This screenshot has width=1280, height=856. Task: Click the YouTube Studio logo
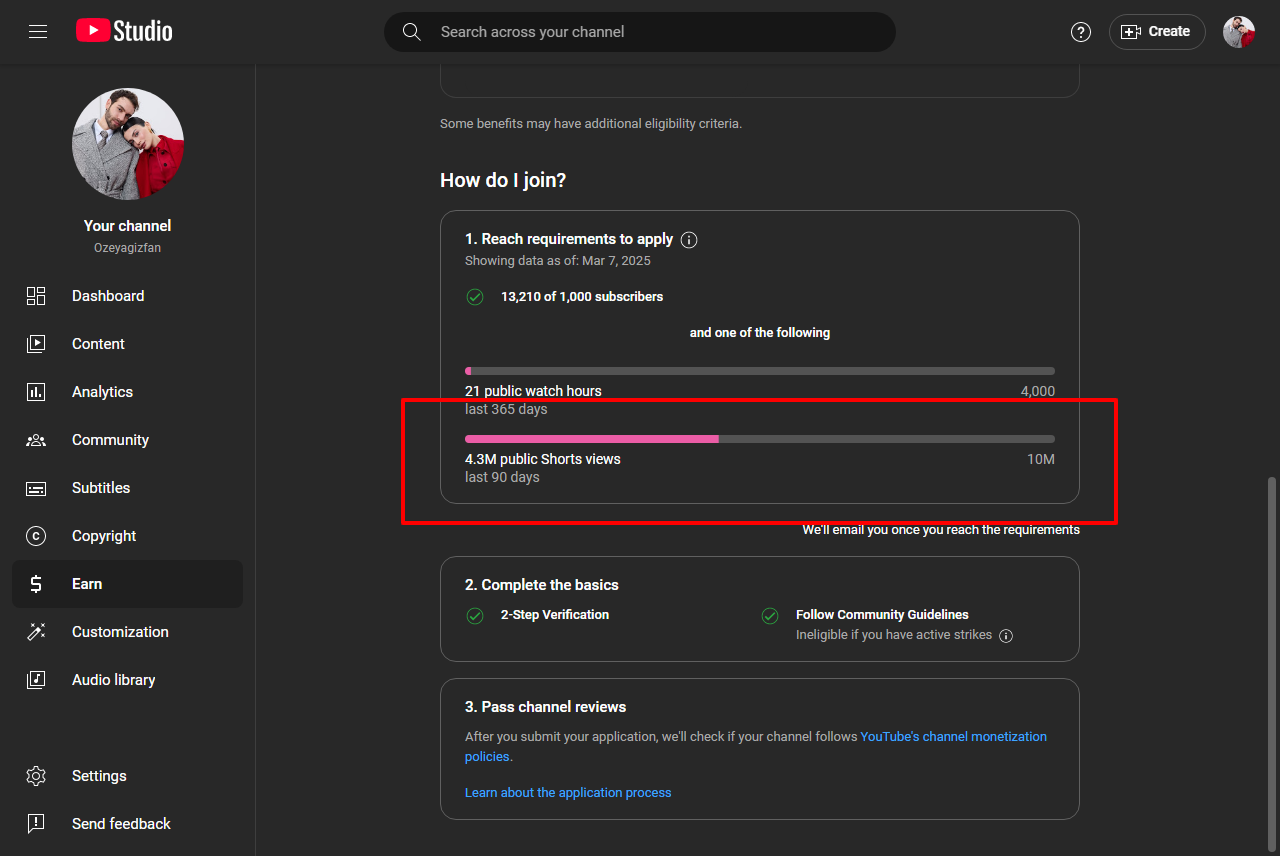click(124, 31)
